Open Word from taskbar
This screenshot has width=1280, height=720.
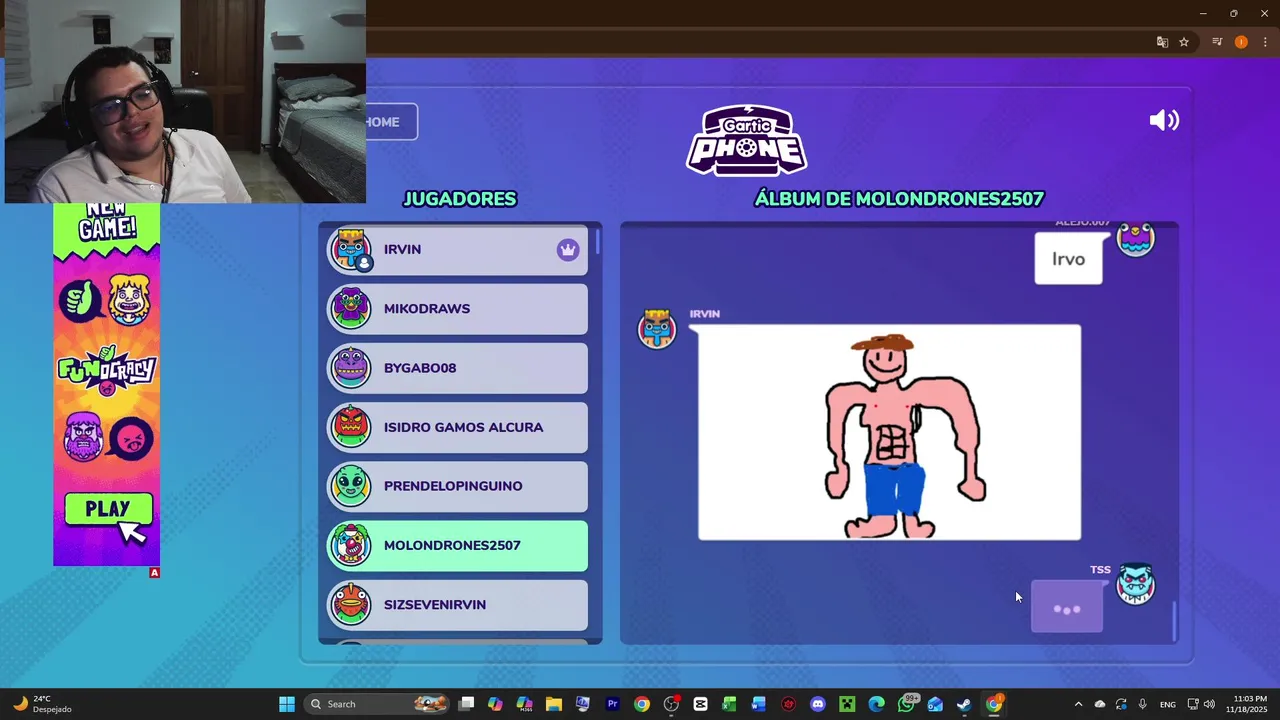point(759,704)
